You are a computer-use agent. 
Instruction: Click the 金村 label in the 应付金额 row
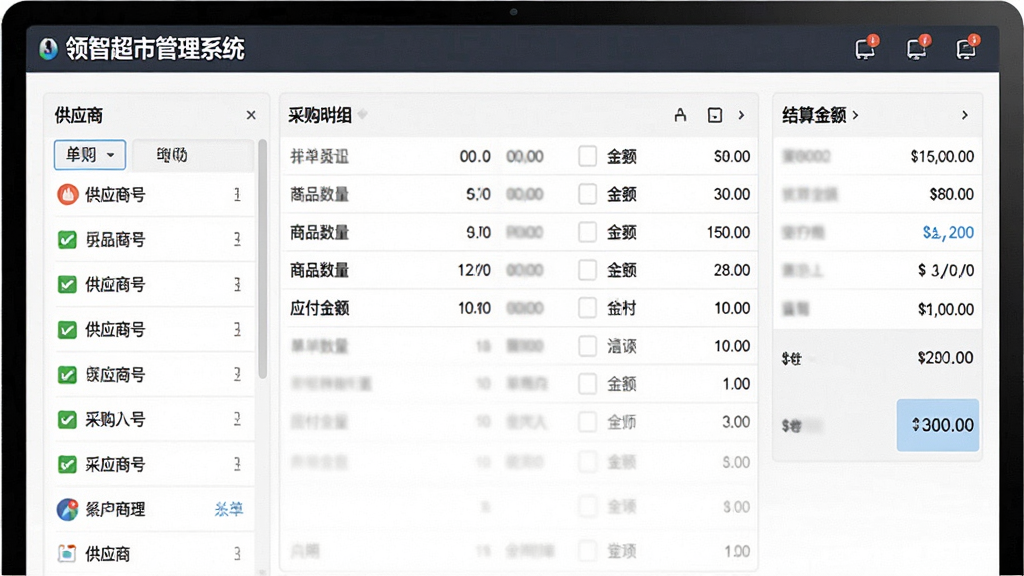(x=622, y=308)
